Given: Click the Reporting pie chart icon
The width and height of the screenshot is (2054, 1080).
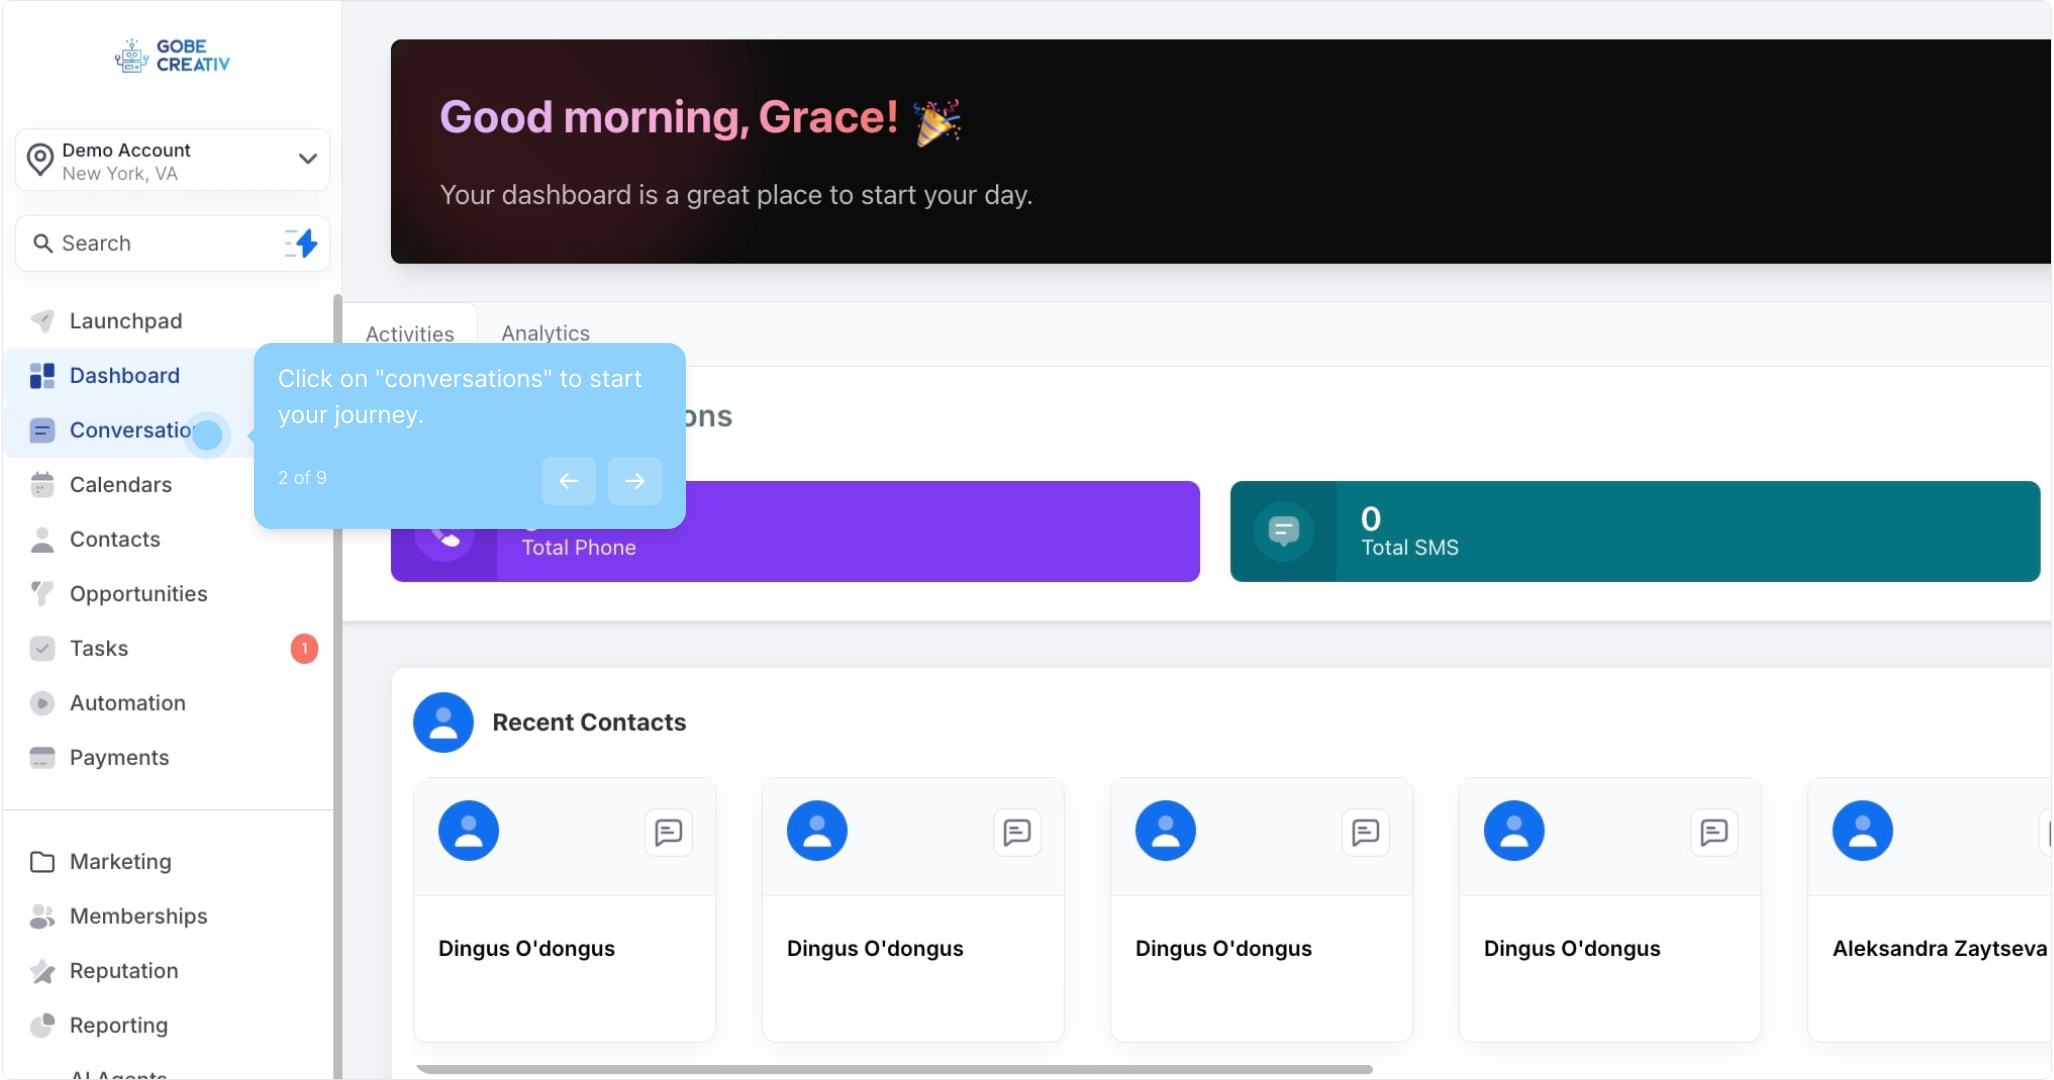Looking at the screenshot, I should click(42, 1025).
